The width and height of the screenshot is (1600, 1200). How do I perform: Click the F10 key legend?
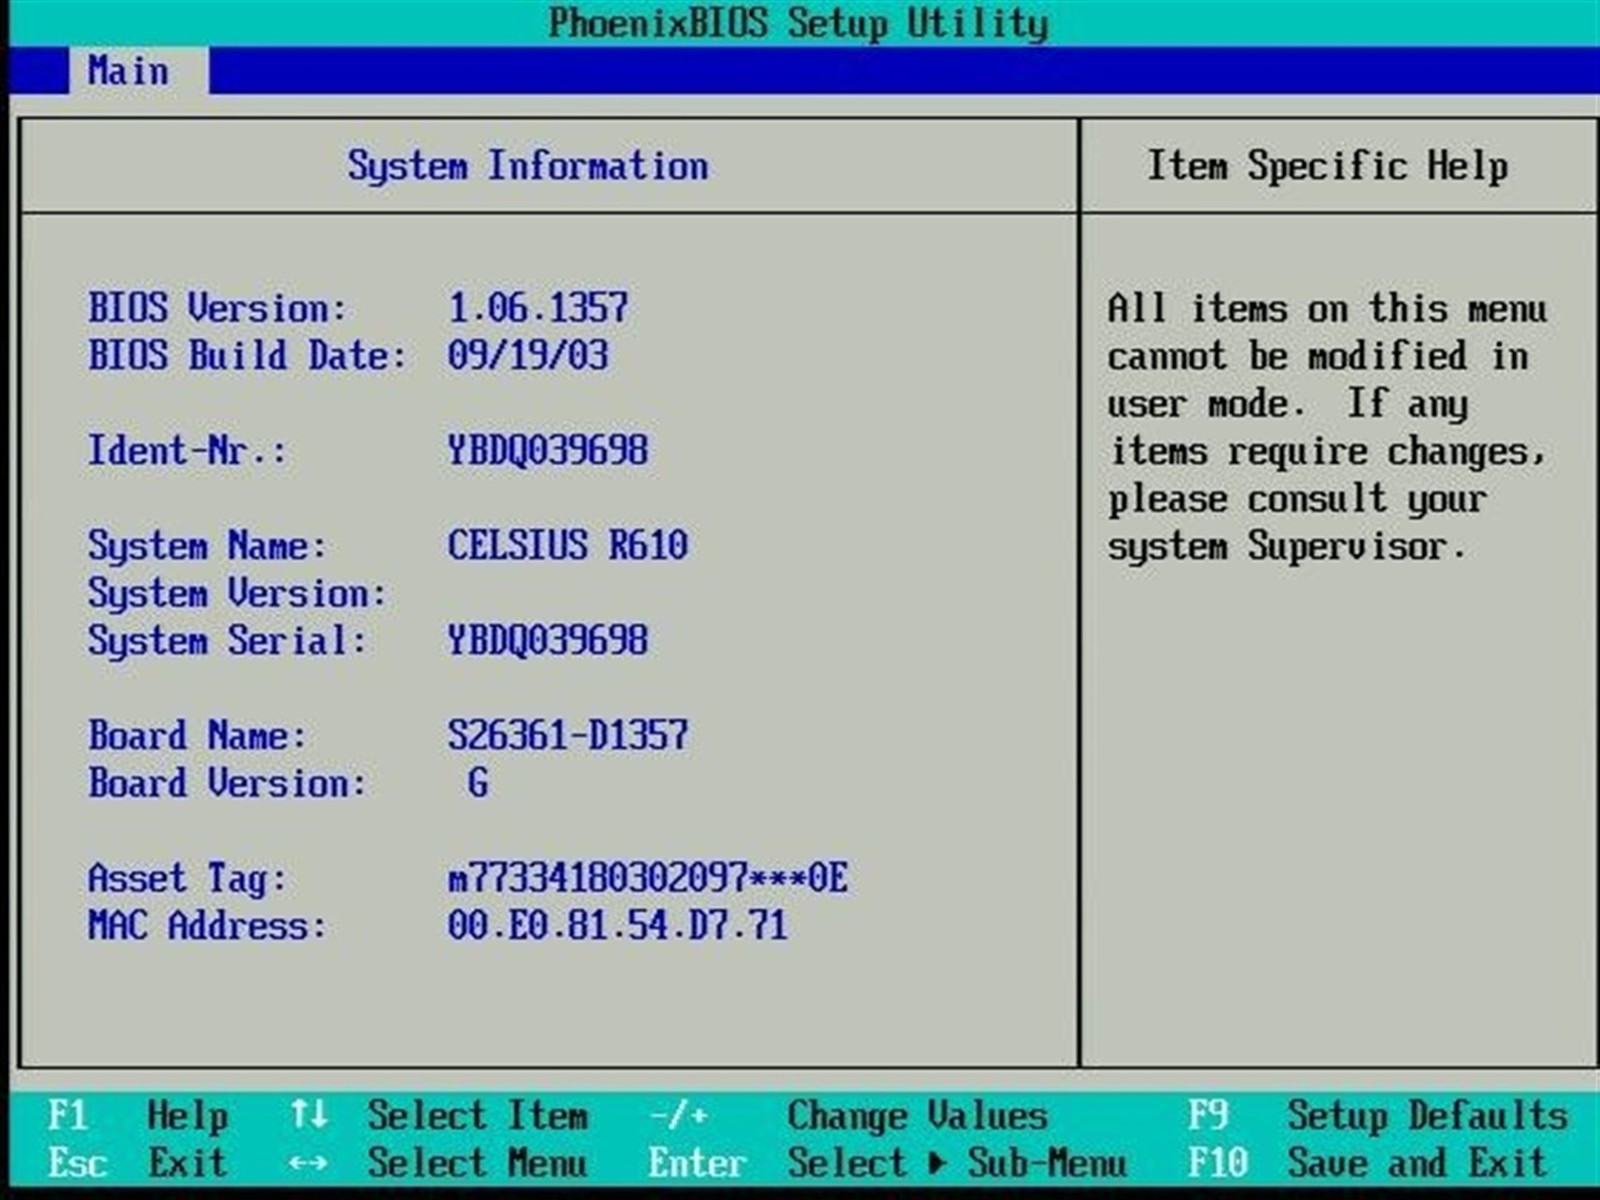point(1218,1163)
